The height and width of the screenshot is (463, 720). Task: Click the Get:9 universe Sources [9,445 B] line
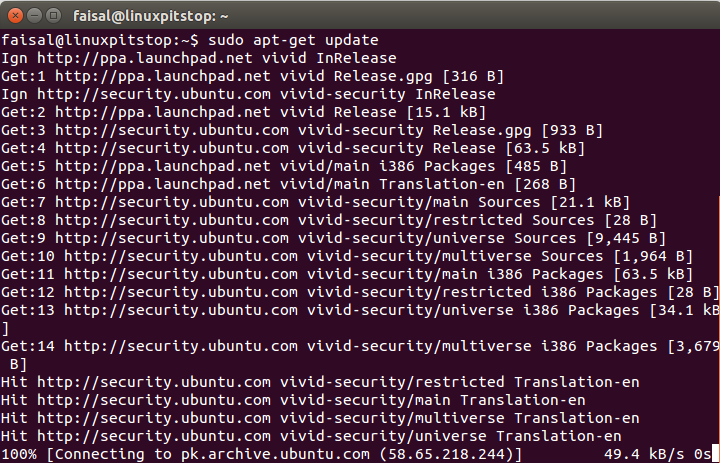(333, 238)
